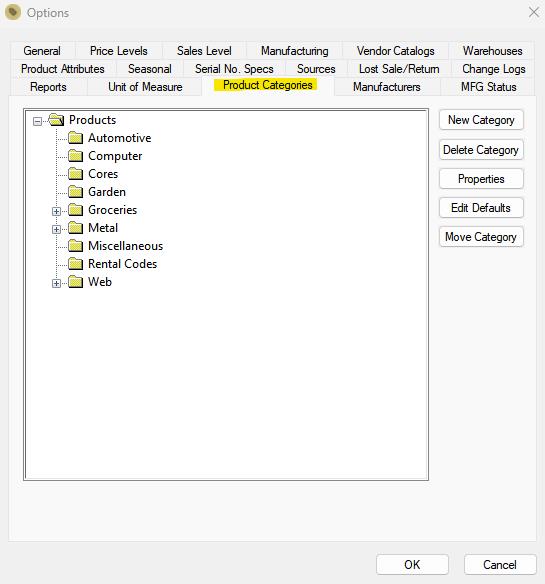This screenshot has width=545, height=584.
Task: Select the Automotive folder icon
Action: (76, 138)
